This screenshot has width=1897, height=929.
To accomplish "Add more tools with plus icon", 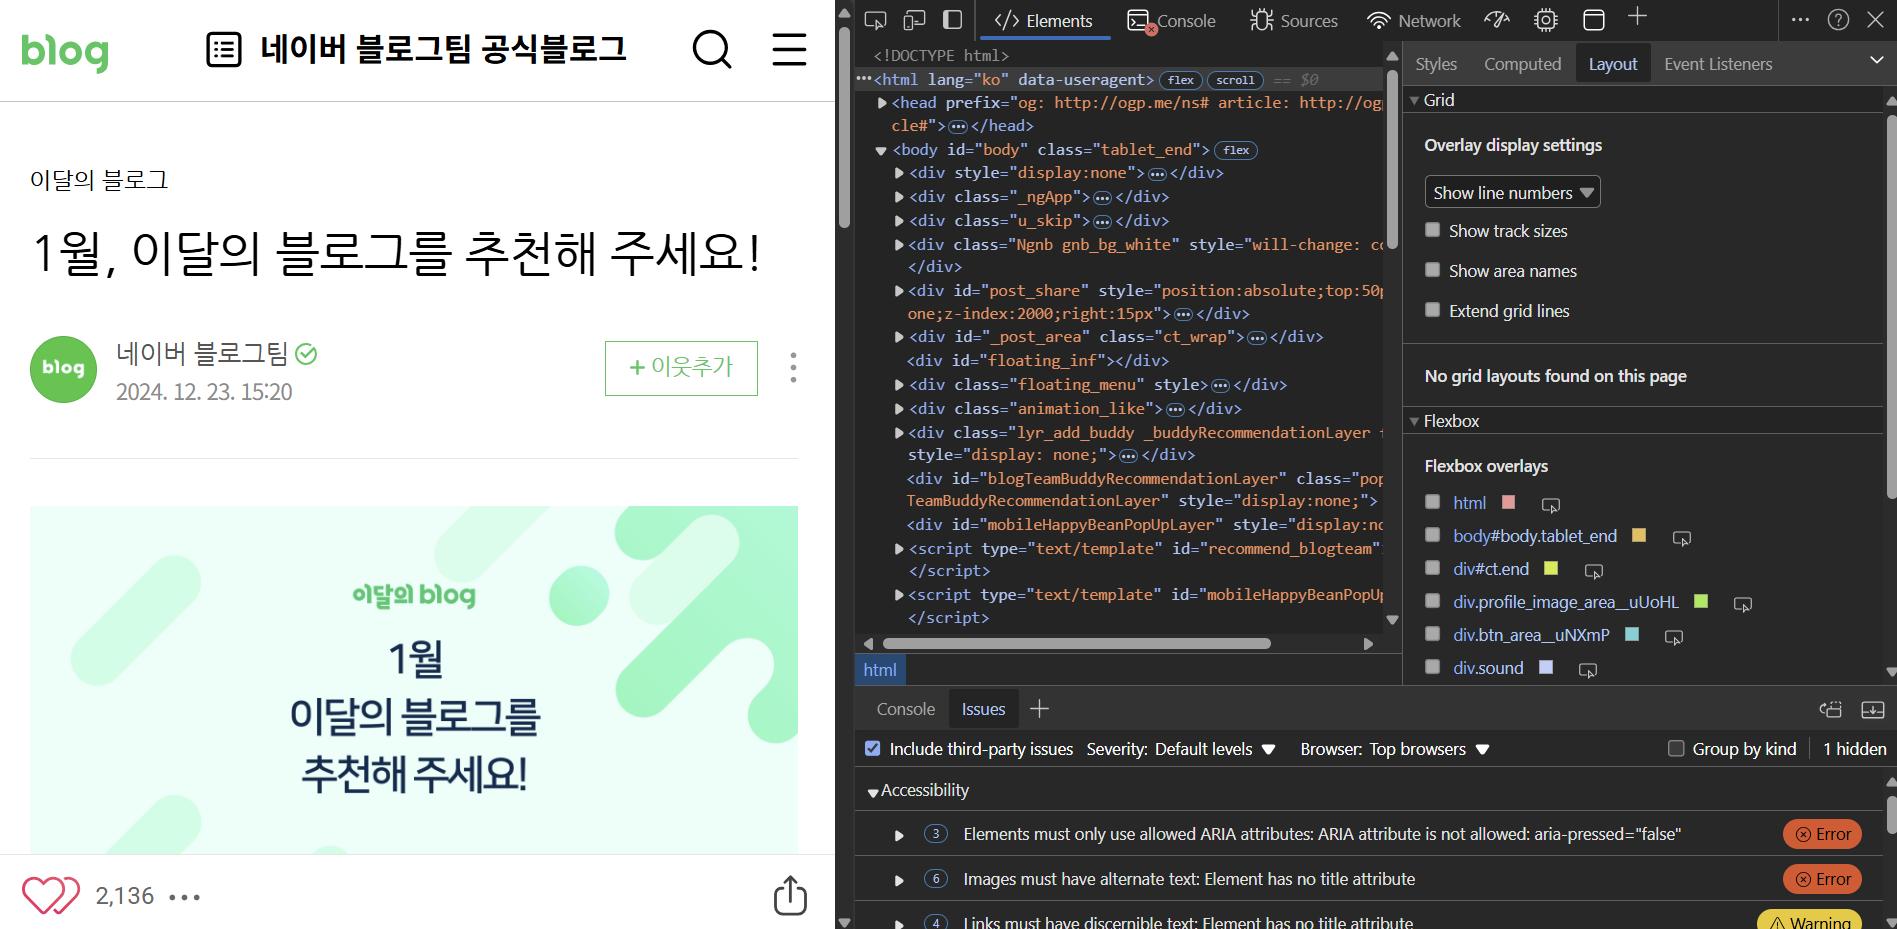I will pos(1637,16).
